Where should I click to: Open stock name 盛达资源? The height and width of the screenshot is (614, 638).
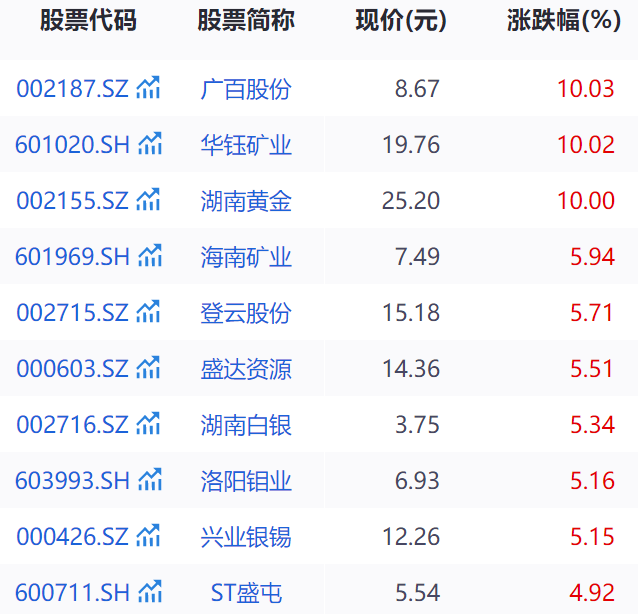[x=246, y=369]
